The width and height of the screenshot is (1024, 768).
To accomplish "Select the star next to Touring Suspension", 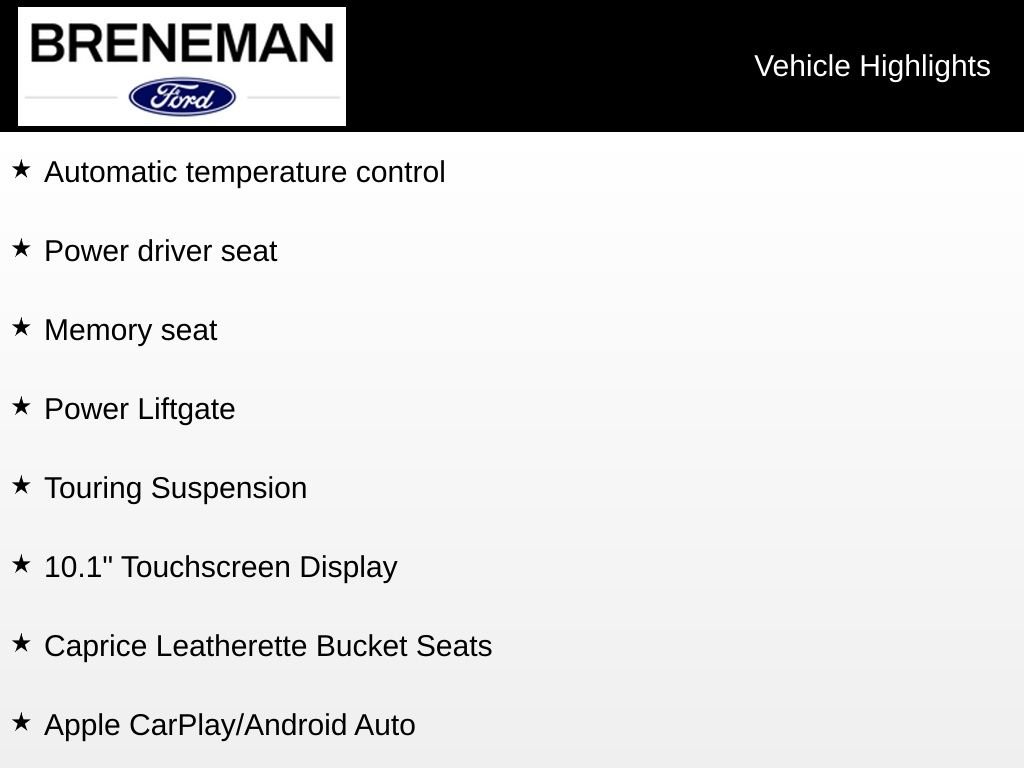I will (x=21, y=485).
